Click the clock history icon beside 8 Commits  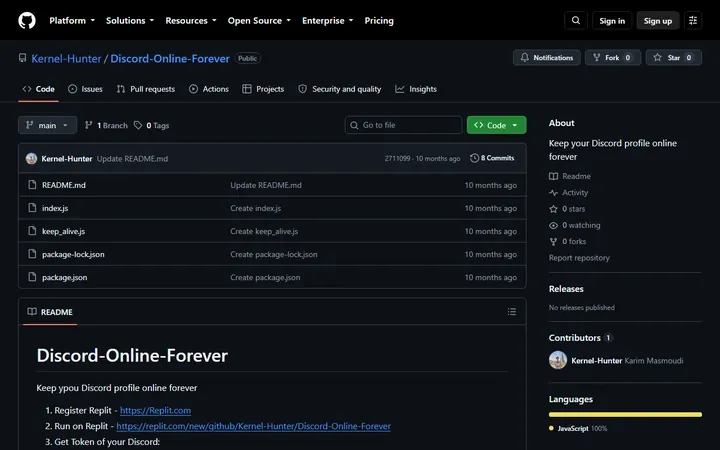(x=474, y=158)
